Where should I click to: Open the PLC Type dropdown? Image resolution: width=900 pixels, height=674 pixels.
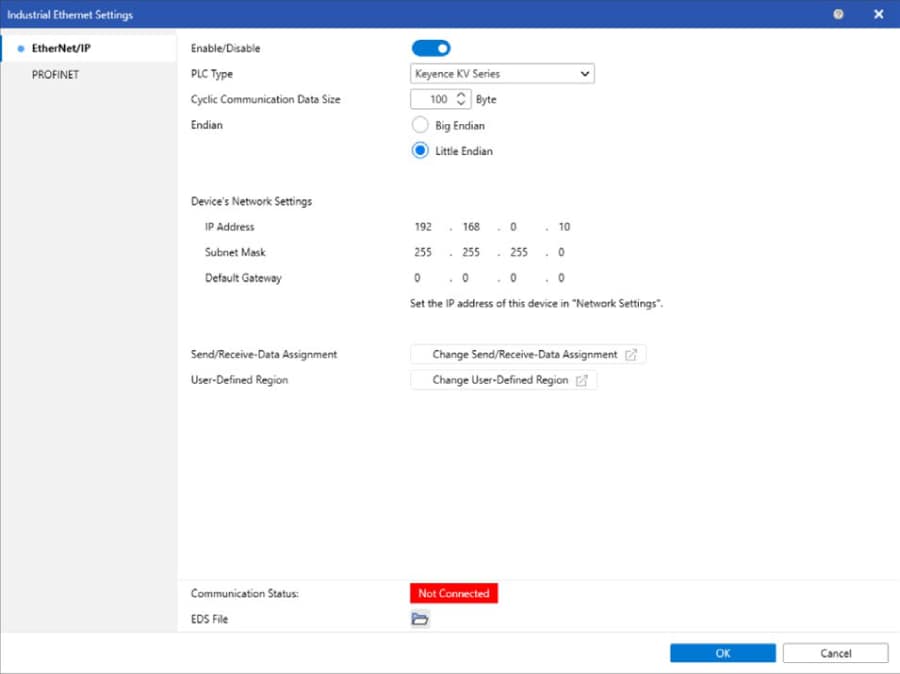[x=502, y=74]
